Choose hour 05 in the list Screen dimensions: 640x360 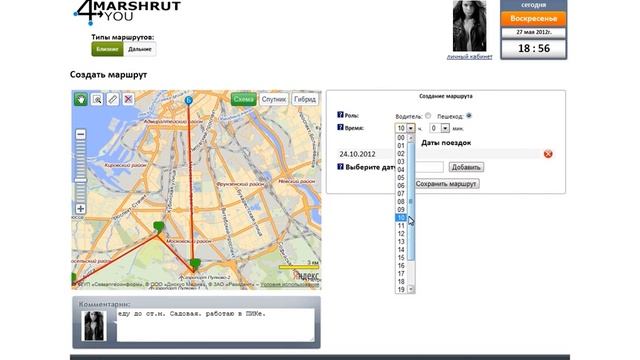coord(401,178)
